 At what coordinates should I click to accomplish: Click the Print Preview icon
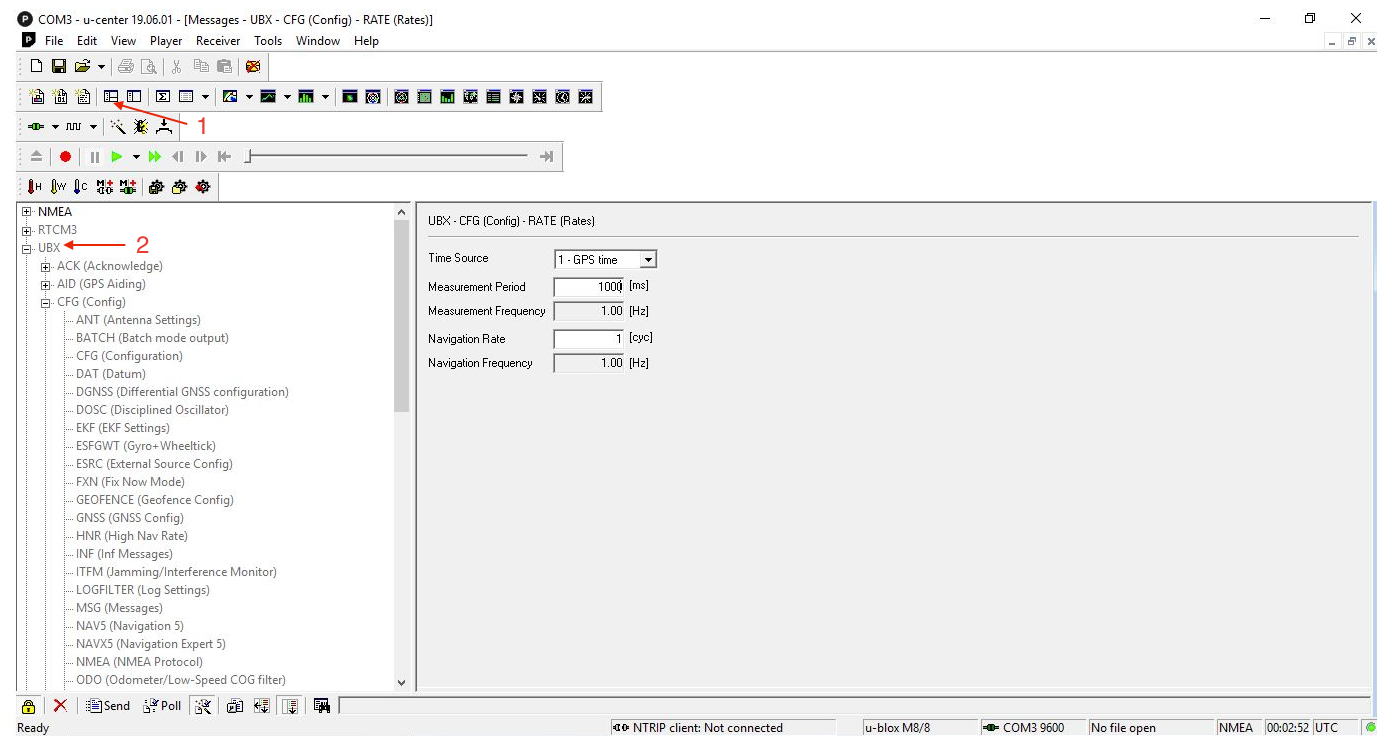(x=148, y=66)
